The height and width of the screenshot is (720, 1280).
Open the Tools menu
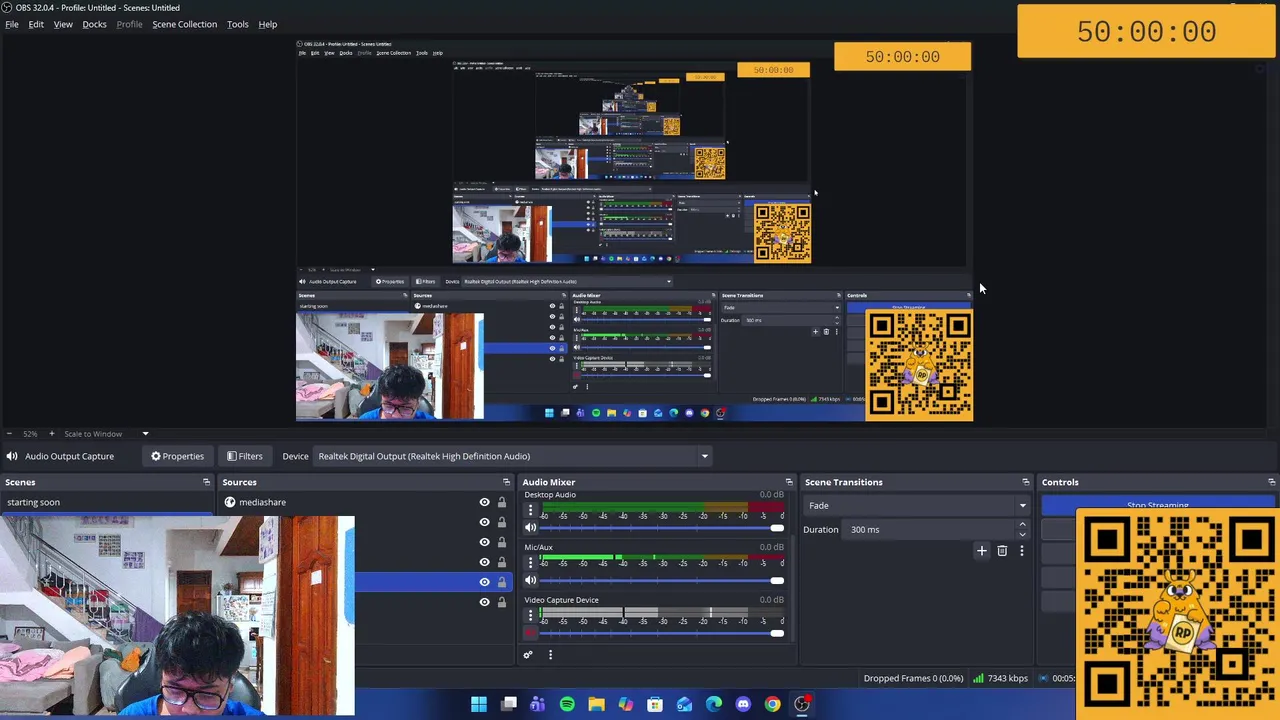(x=237, y=24)
